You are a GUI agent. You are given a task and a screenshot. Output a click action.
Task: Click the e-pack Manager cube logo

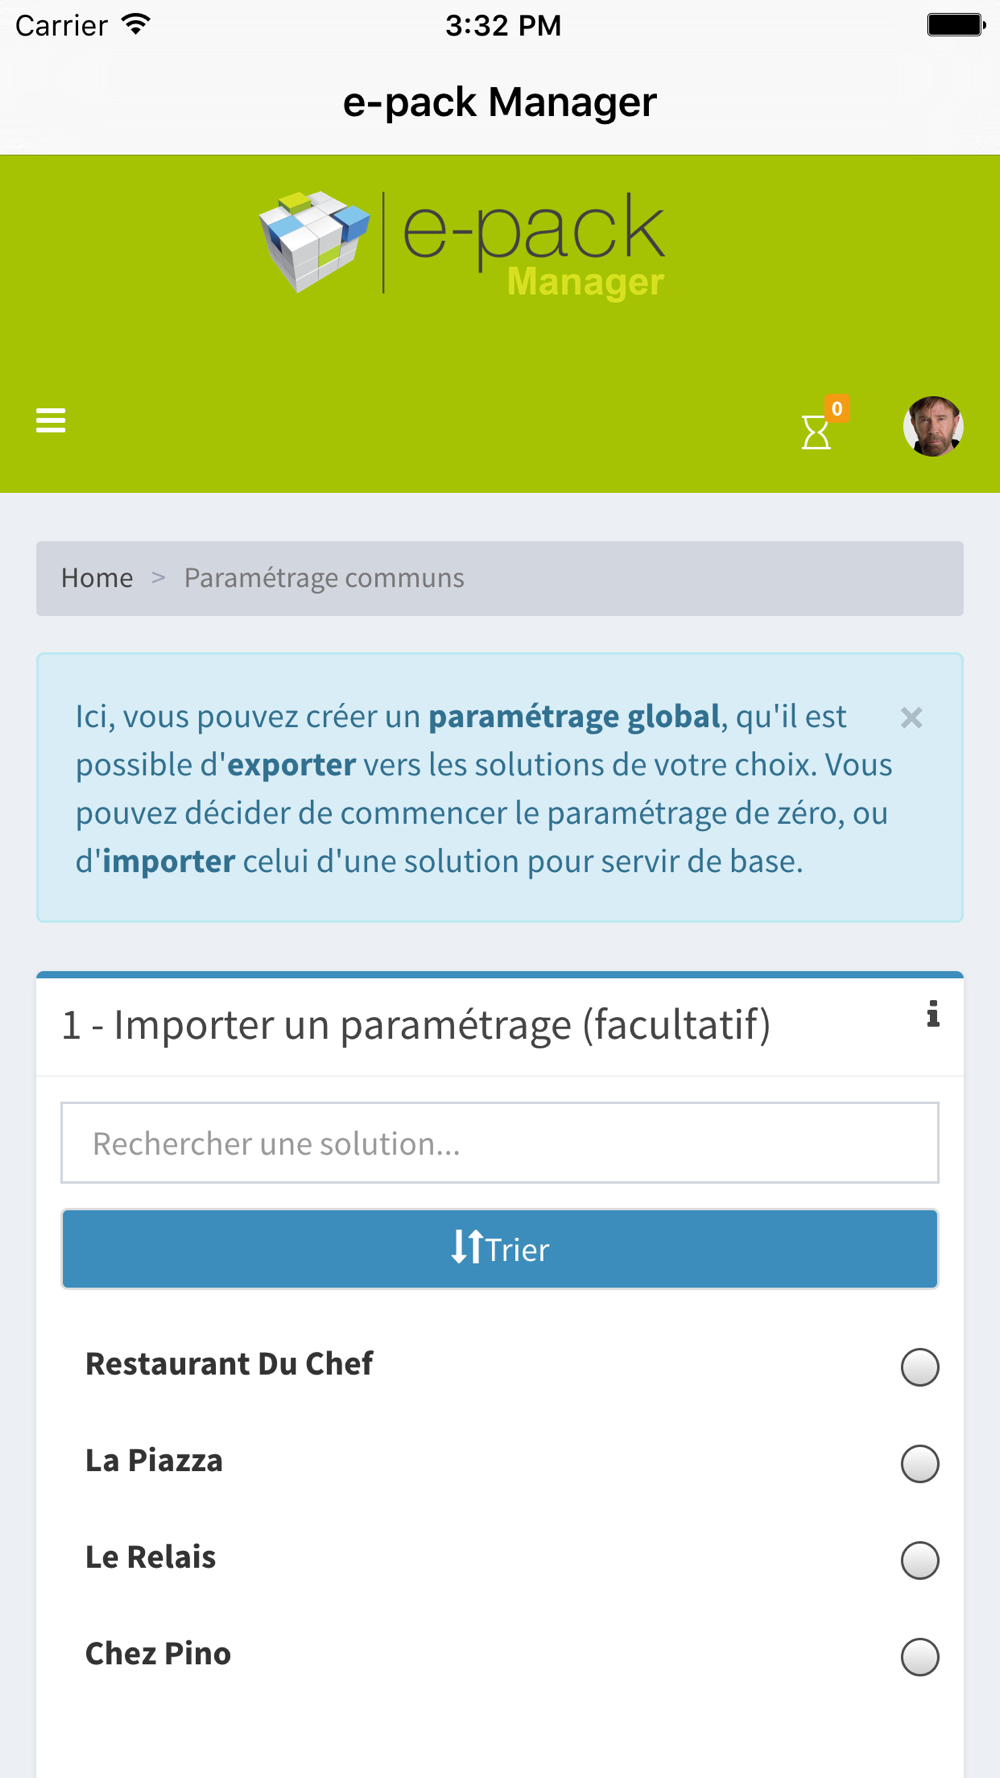(x=313, y=241)
